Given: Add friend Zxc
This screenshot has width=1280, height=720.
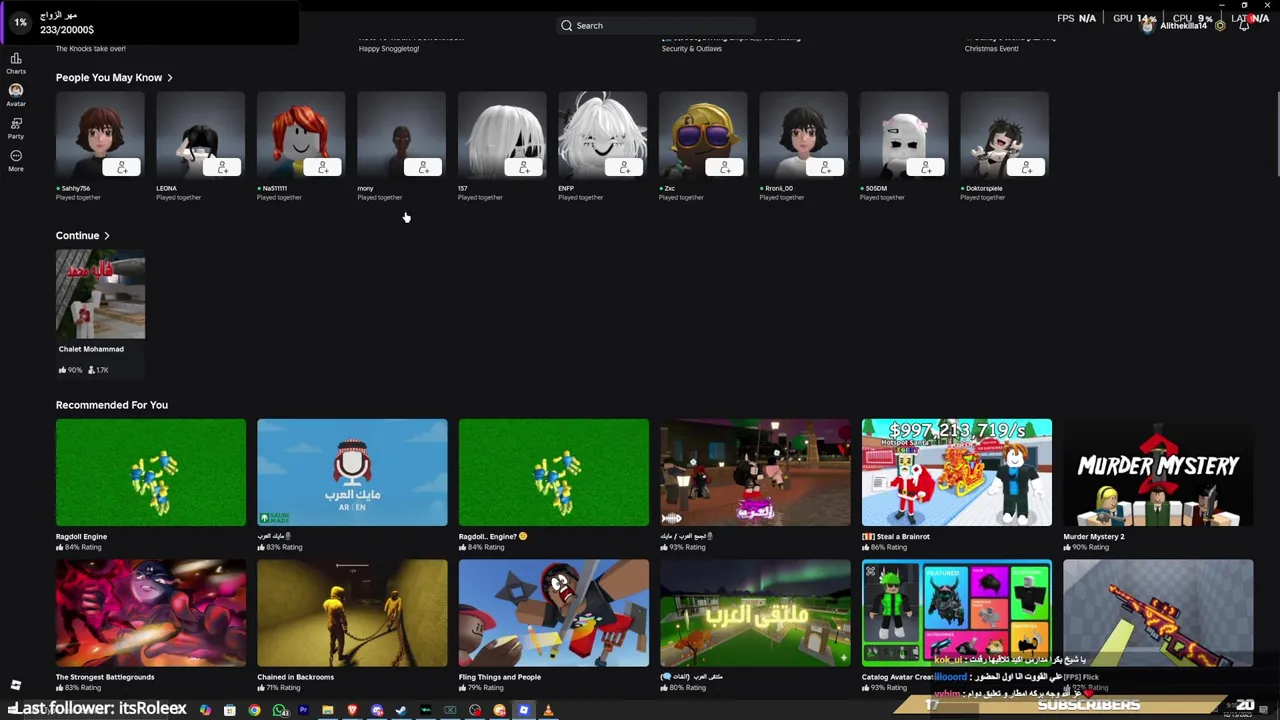Looking at the screenshot, I should tap(725, 167).
